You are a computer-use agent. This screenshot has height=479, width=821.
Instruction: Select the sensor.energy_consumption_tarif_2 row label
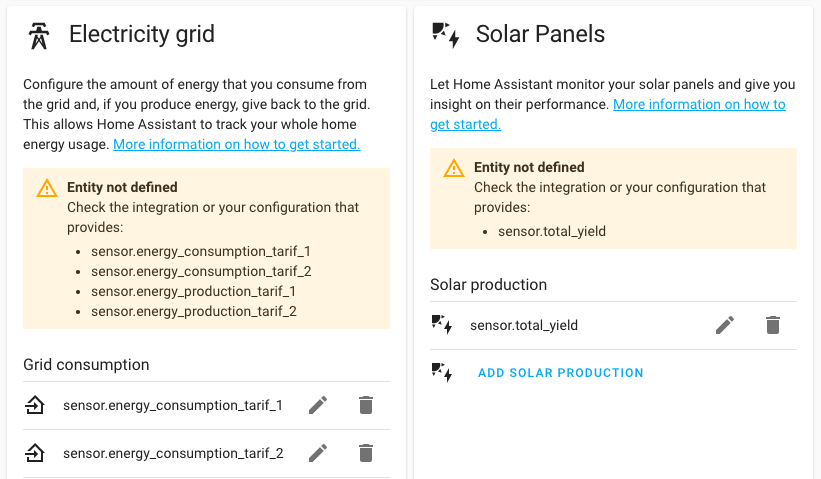point(172,453)
